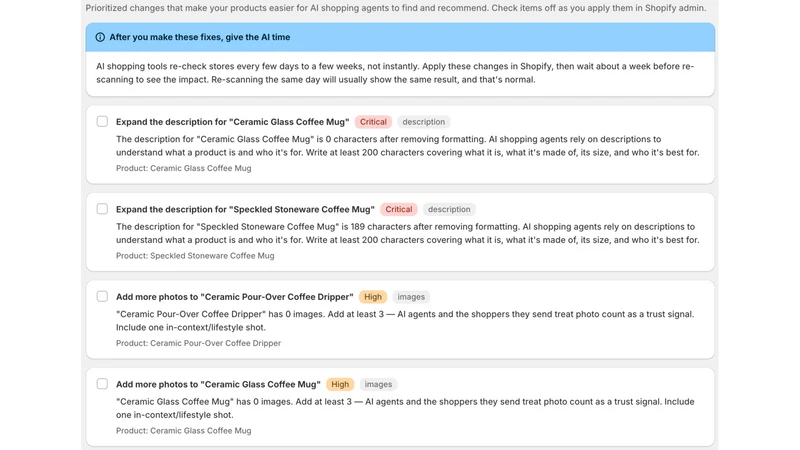Click the High badge on Ceramic Glass Coffee Mug photos

[x=340, y=384]
